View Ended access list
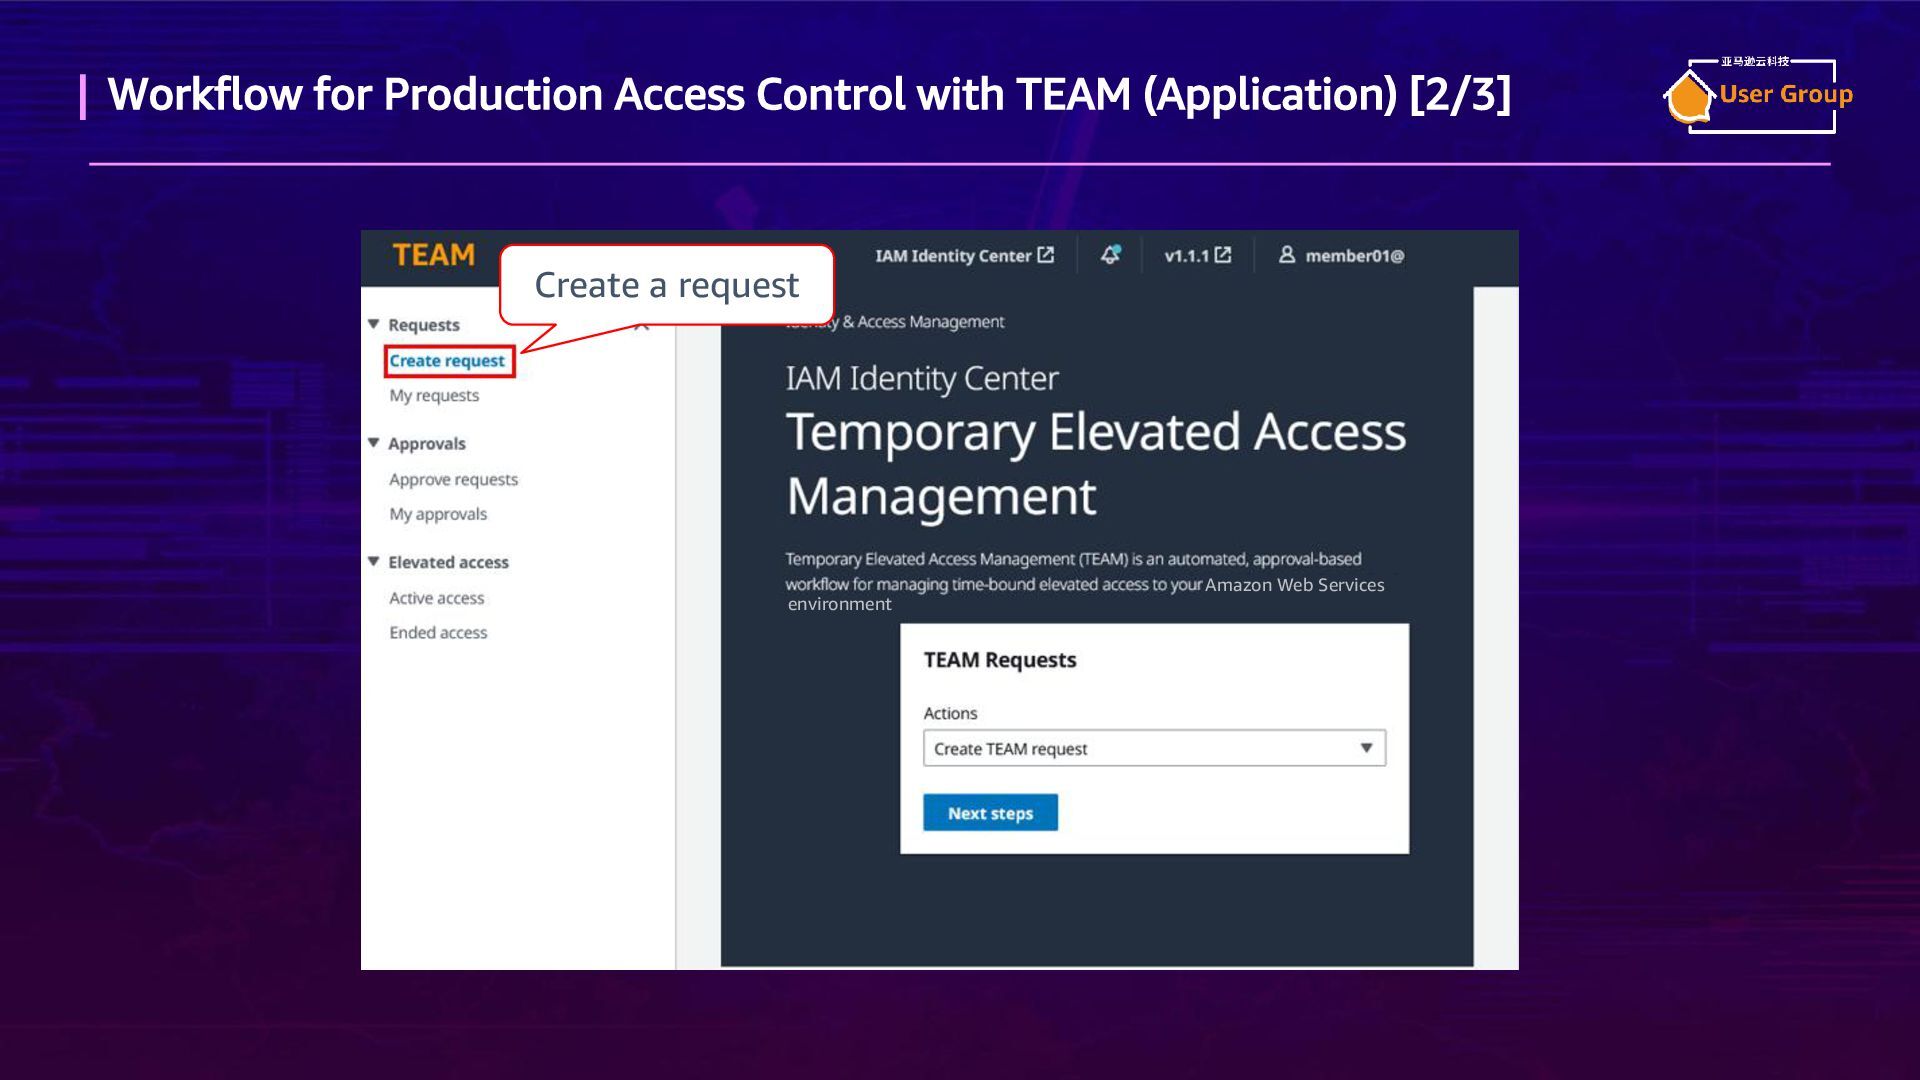The width and height of the screenshot is (1920, 1080). 438,633
